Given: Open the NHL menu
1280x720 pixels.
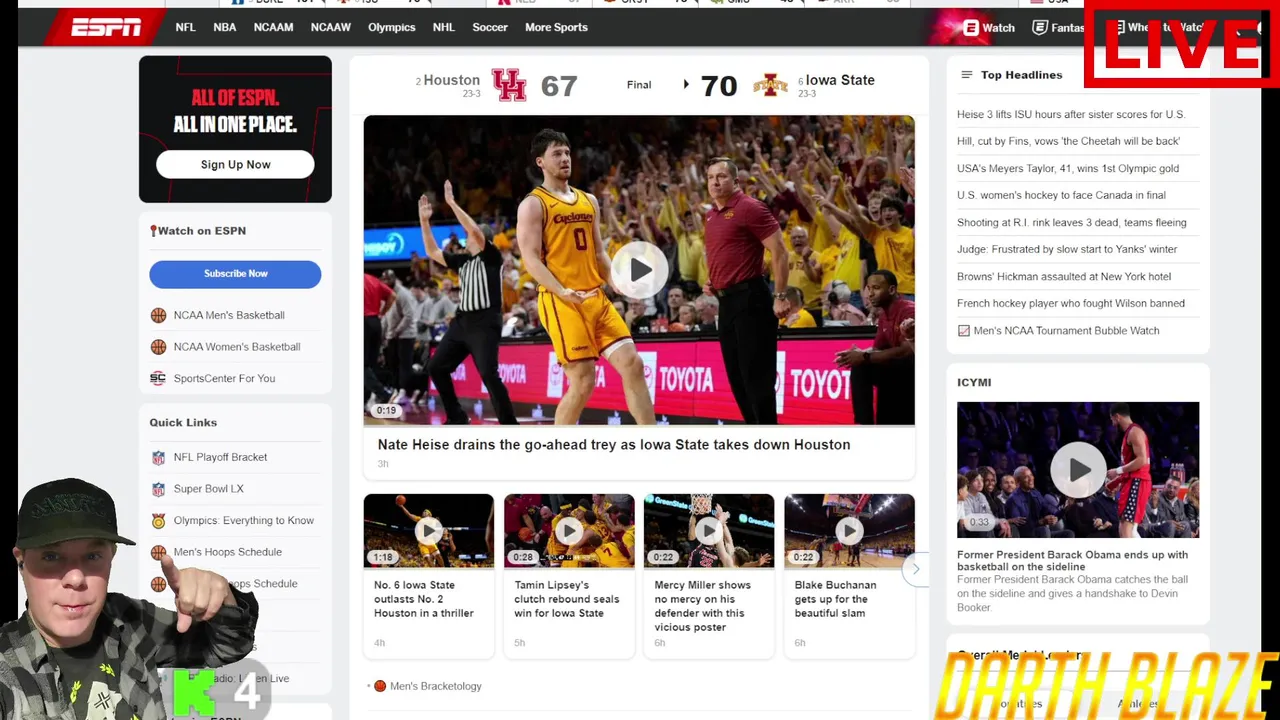Looking at the screenshot, I should point(444,27).
